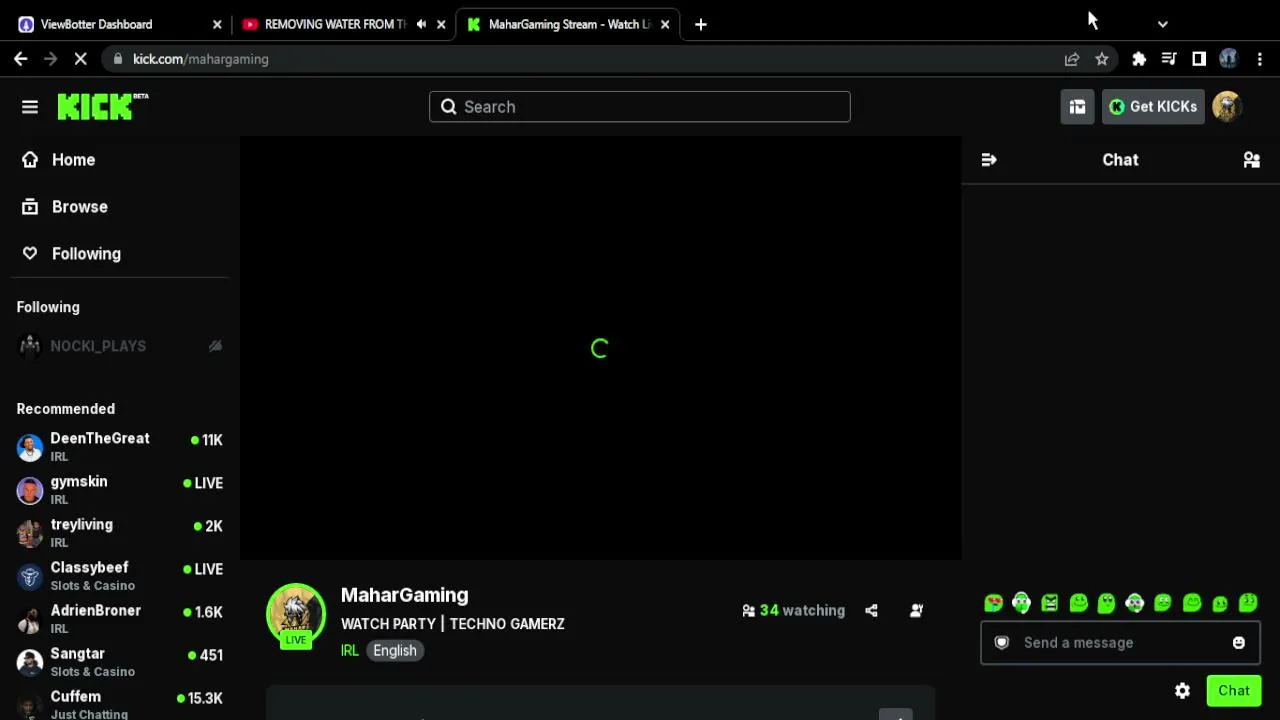Viewport: 1280px width, 720px height.
Task: Close the MaharGaming Stream tab
Action: [665, 24]
